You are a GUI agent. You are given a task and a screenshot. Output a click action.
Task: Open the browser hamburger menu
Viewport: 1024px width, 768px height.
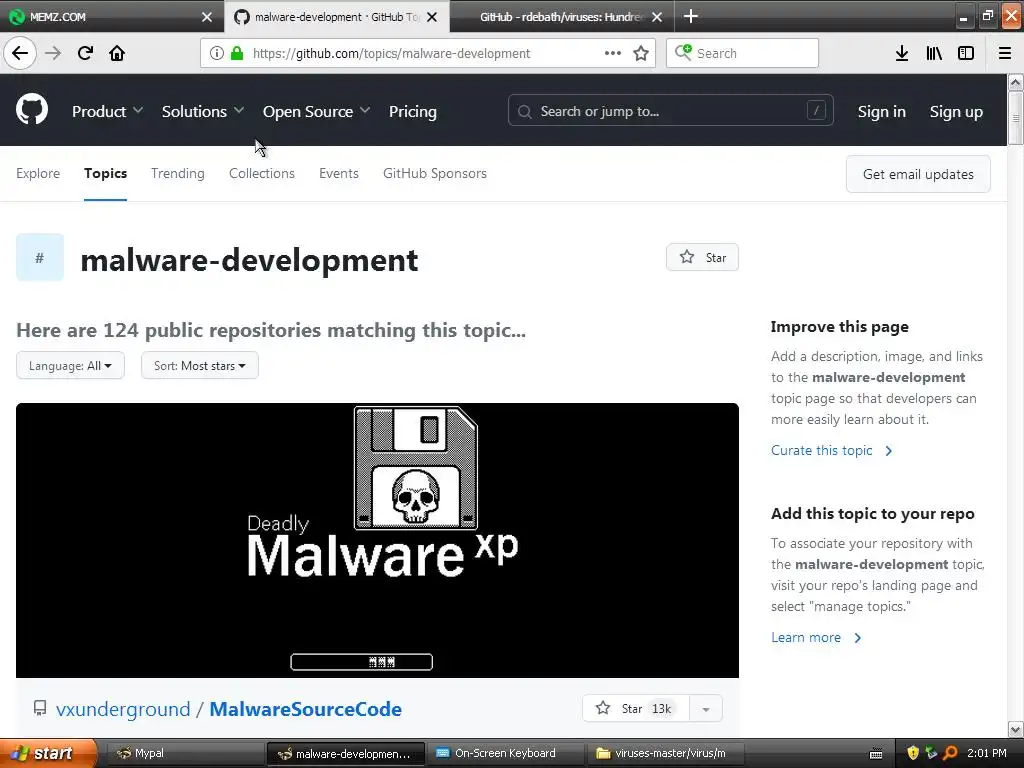[1005, 53]
